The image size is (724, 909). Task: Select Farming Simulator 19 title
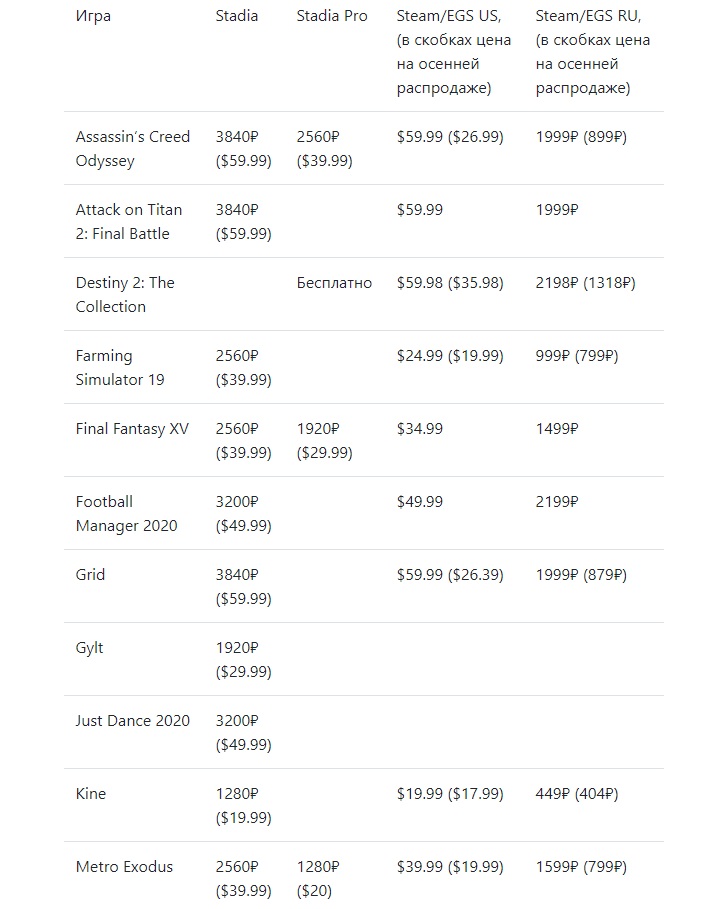click(x=120, y=368)
